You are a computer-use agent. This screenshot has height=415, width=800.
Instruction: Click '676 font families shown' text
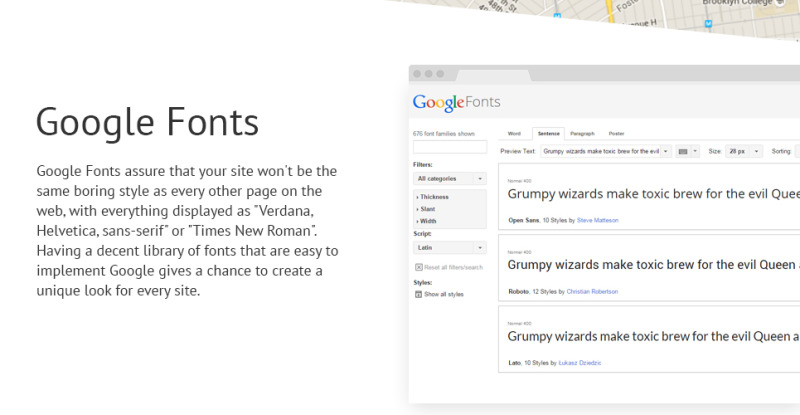tap(444, 134)
